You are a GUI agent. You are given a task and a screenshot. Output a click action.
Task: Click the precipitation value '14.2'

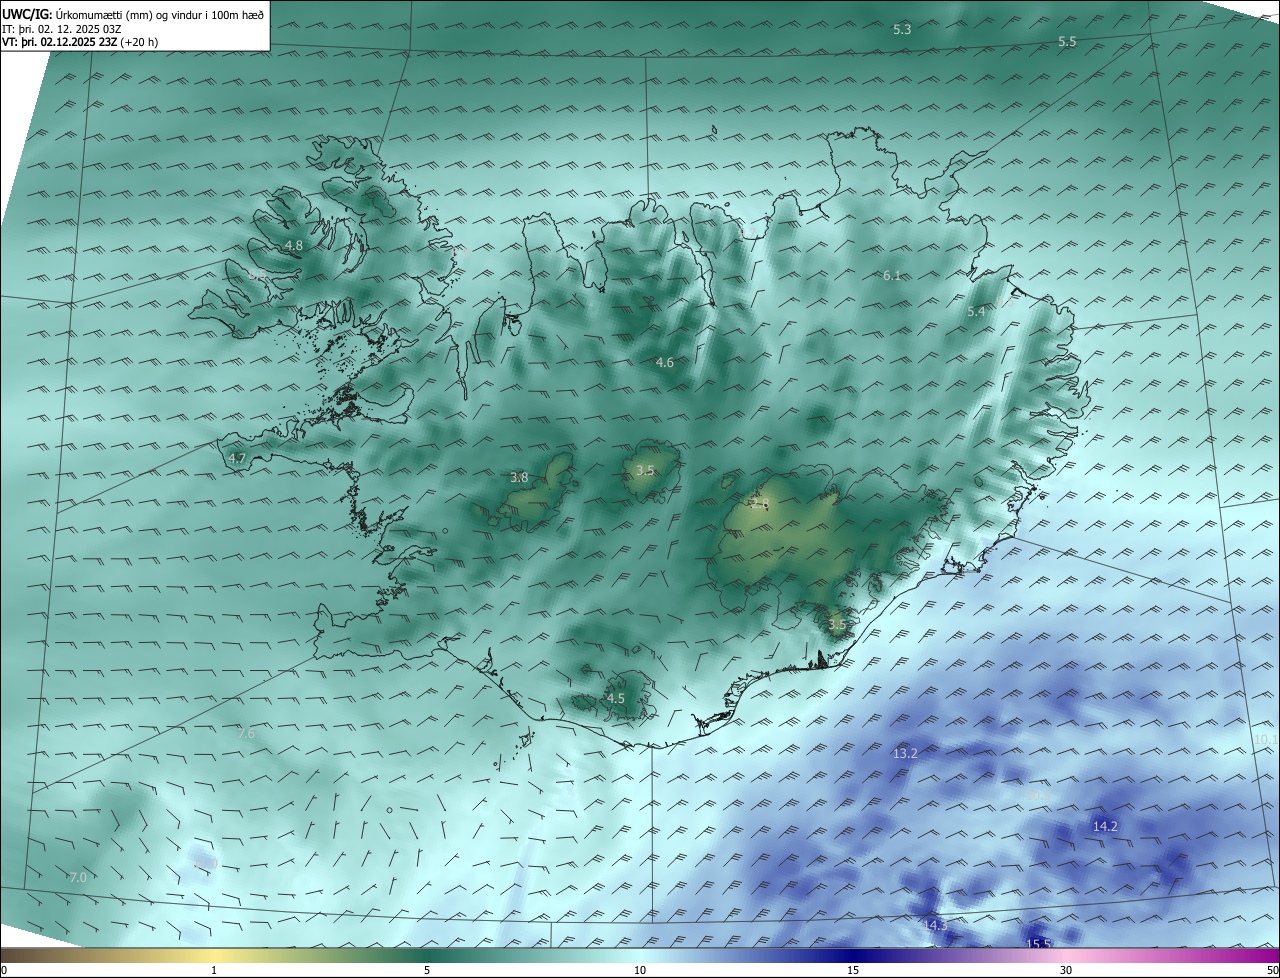tap(1105, 827)
